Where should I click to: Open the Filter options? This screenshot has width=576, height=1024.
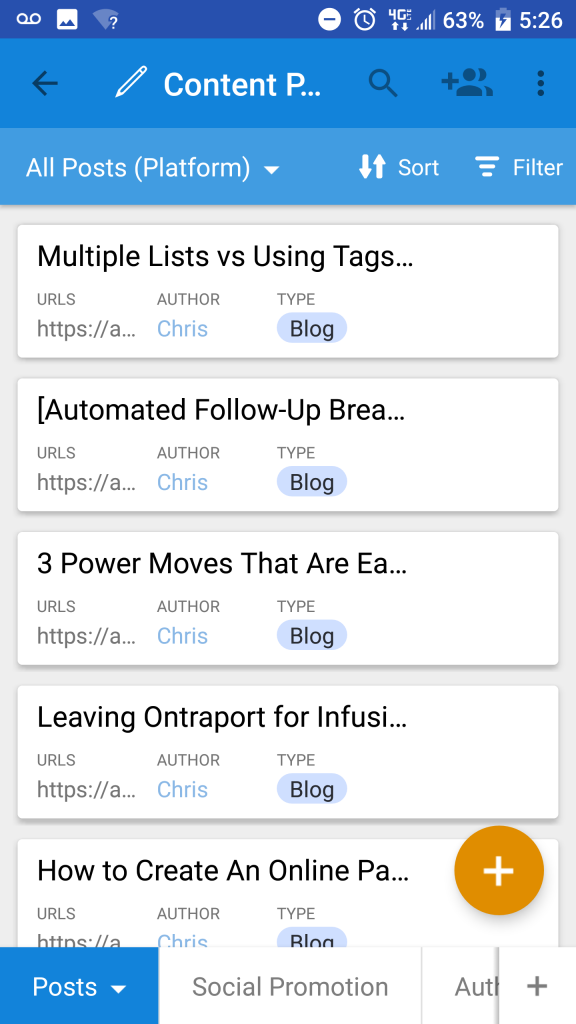tap(519, 167)
